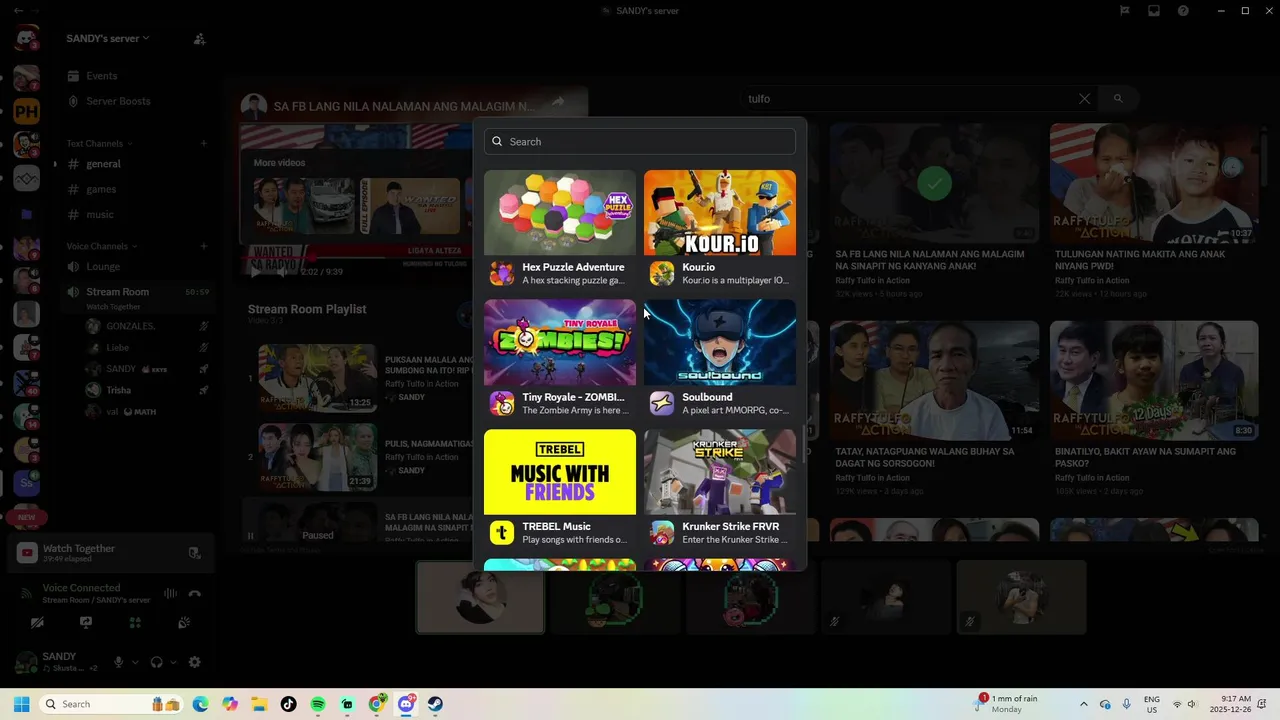Screen dimensions: 1280x720
Task: Toggle the noise suppression waveform icon
Action: pos(170,593)
